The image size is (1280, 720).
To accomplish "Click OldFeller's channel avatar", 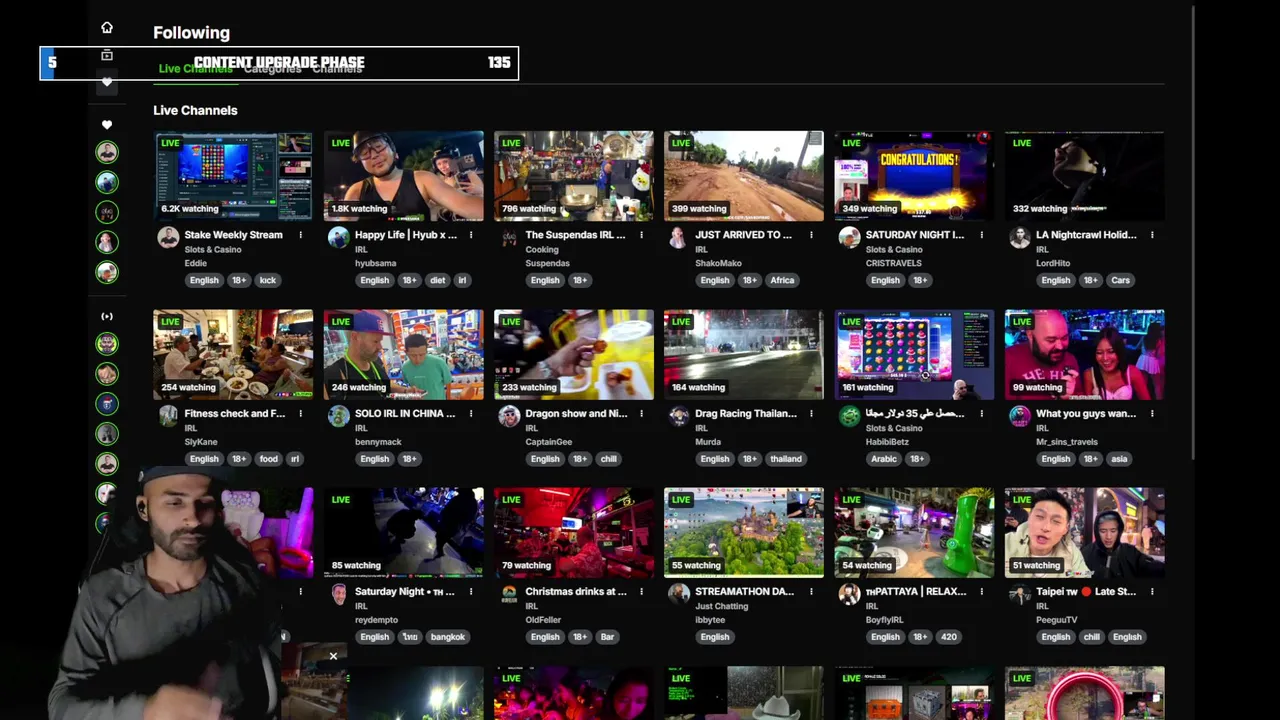I will pyautogui.click(x=509, y=593).
